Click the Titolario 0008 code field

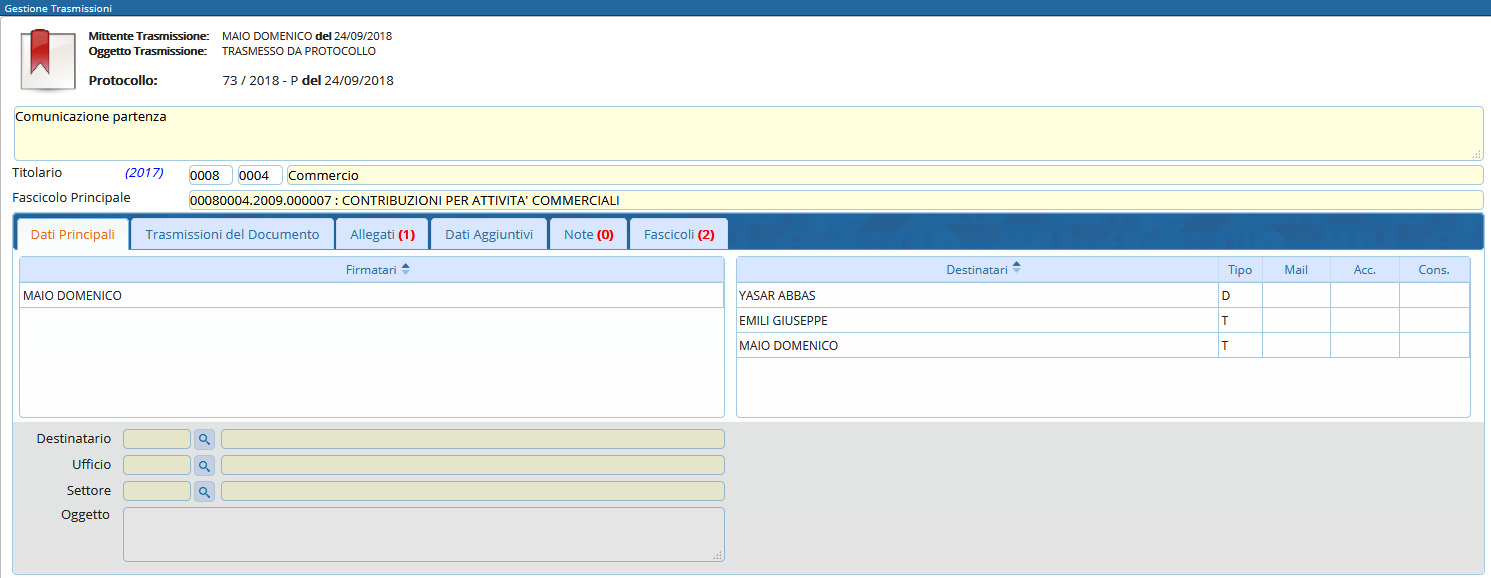click(210, 175)
